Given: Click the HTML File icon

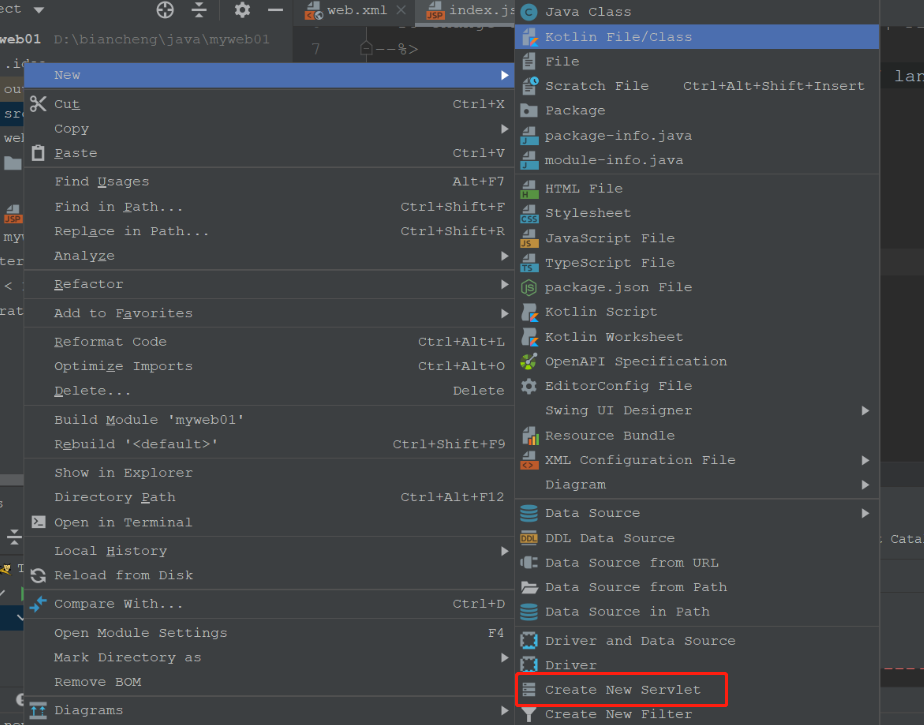Looking at the screenshot, I should pyautogui.click(x=529, y=189).
